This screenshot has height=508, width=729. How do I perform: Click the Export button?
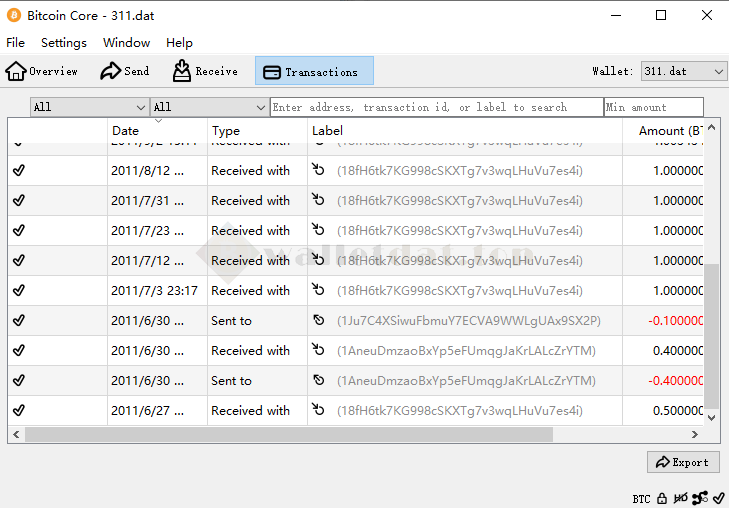(683, 462)
